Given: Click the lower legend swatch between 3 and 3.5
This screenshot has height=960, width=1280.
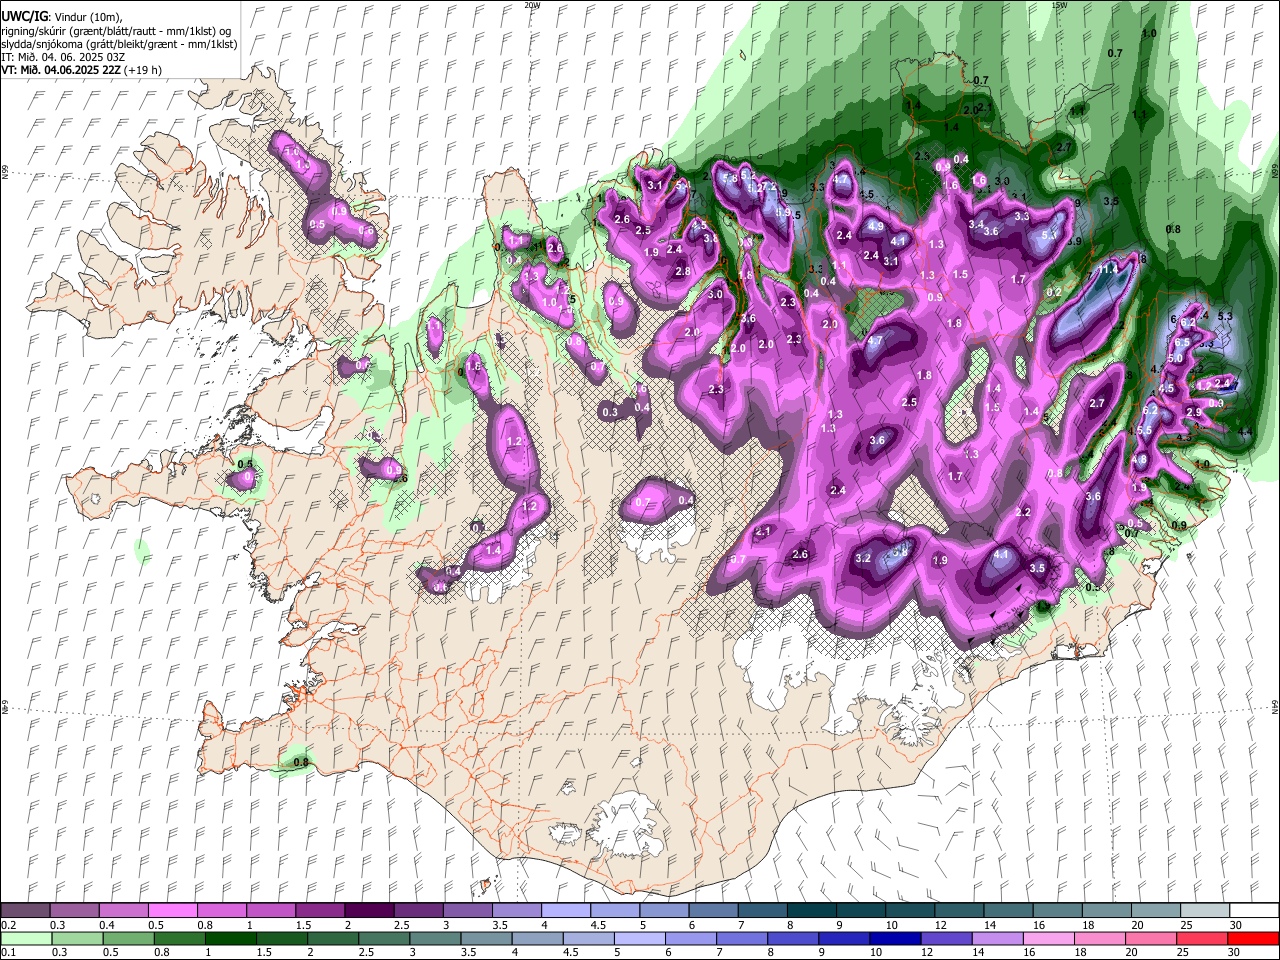Looking at the screenshot, I should (x=434, y=938).
